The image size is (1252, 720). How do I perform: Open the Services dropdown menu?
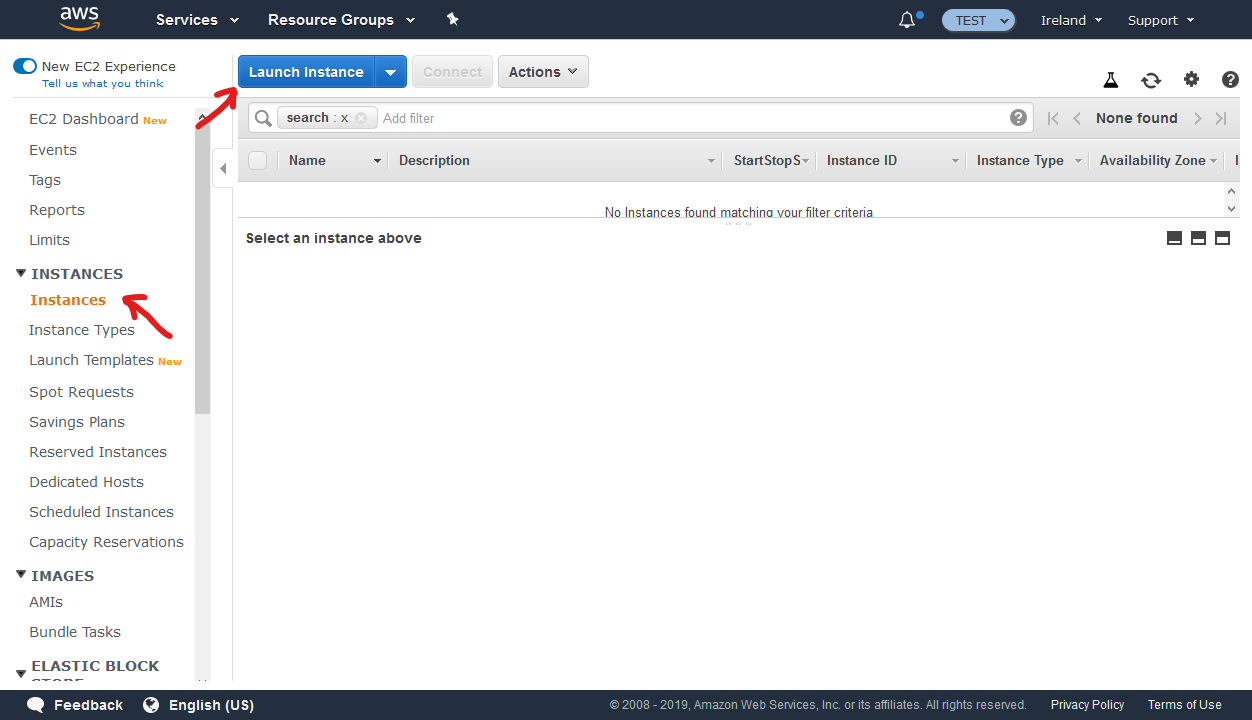(x=197, y=20)
